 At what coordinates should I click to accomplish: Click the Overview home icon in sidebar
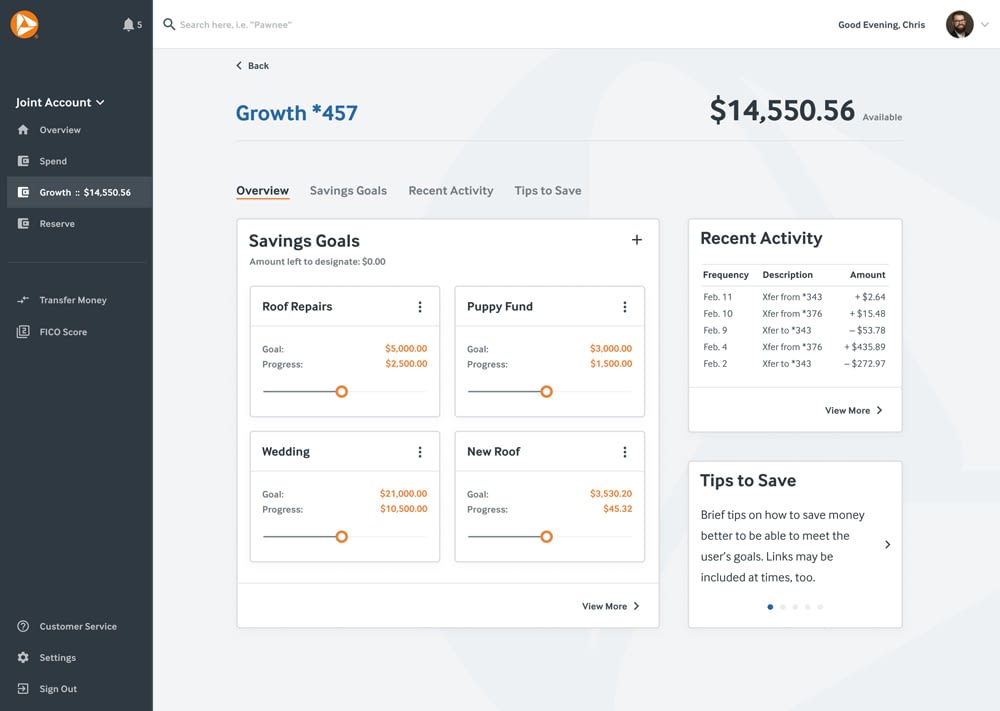[23, 129]
